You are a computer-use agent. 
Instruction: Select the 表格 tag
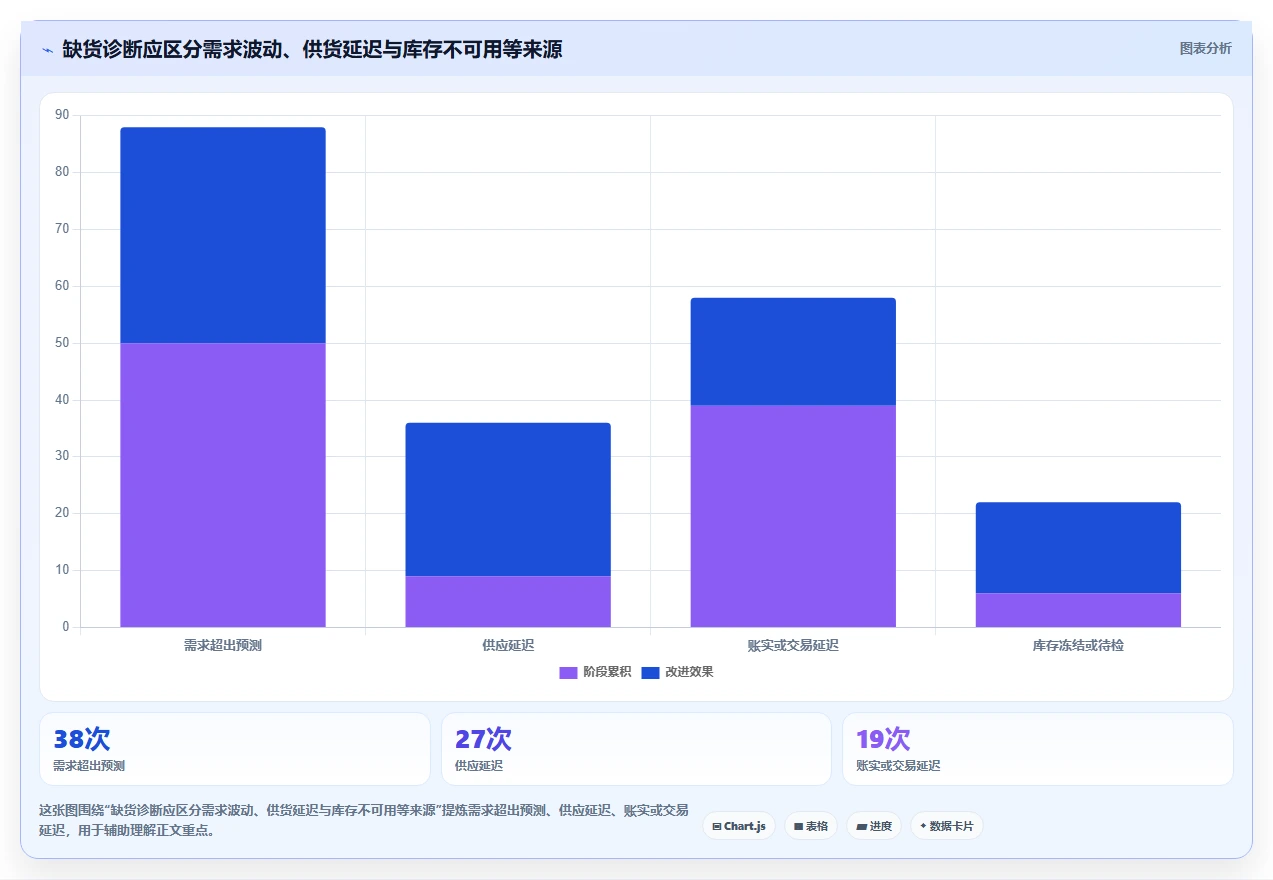click(x=811, y=826)
